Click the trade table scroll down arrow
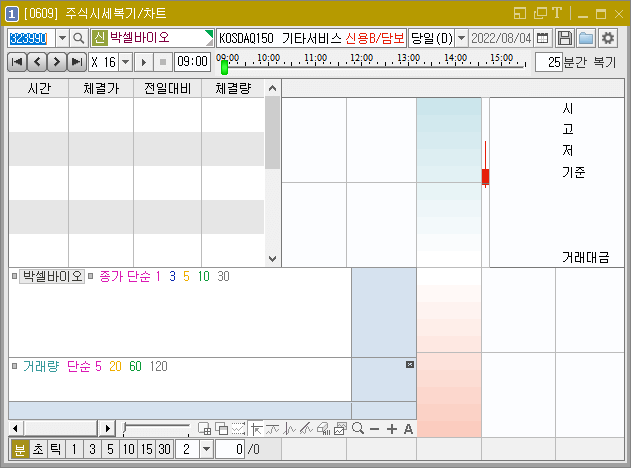Image resolution: width=631 pixels, height=468 pixels. 272,258
